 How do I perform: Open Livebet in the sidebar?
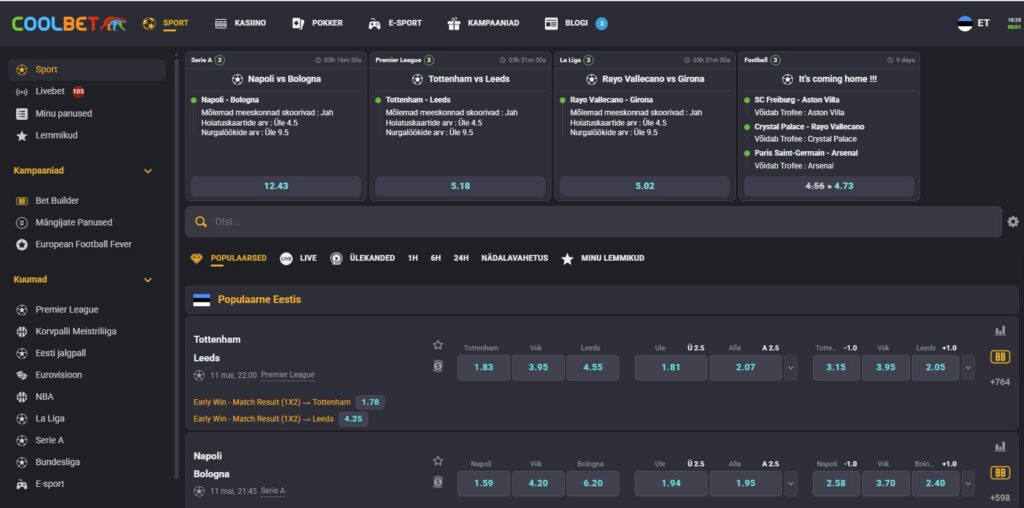pos(50,91)
